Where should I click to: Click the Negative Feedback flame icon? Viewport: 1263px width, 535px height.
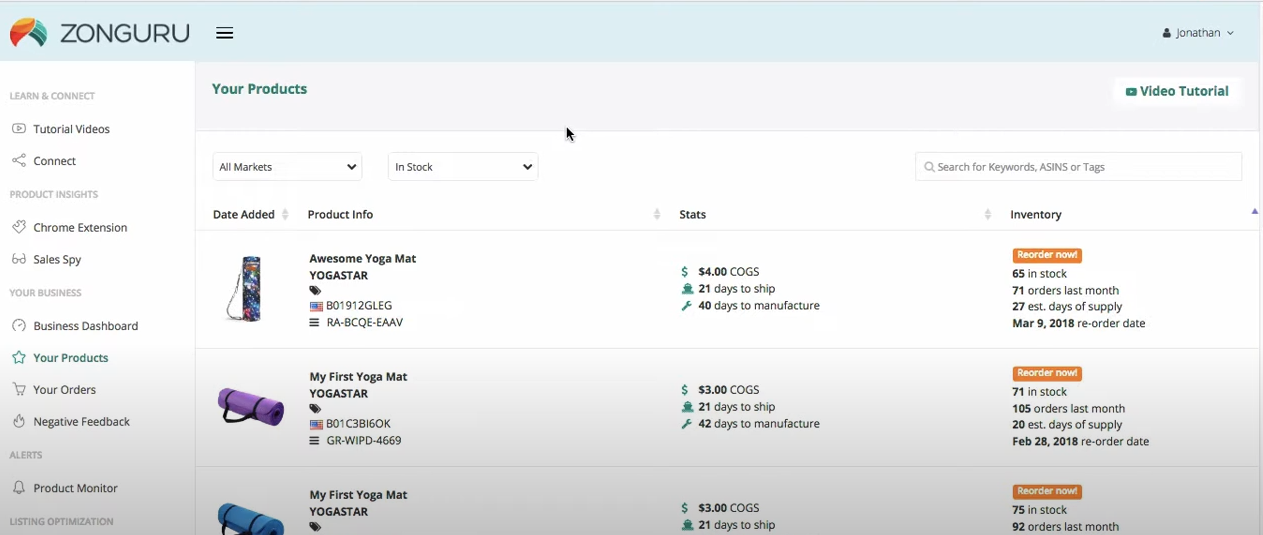coord(19,422)
